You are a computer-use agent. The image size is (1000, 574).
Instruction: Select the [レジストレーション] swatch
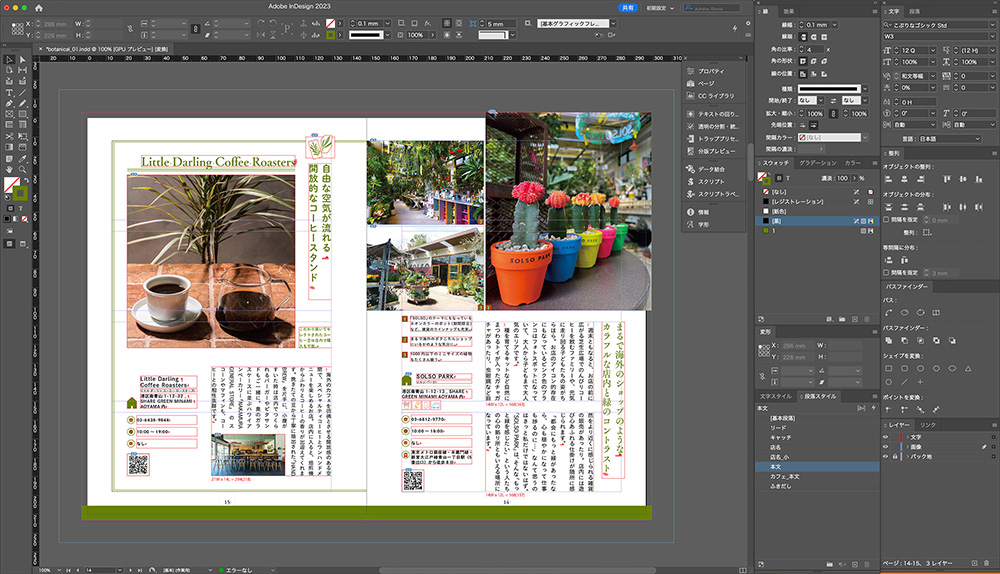coord(817,202)
